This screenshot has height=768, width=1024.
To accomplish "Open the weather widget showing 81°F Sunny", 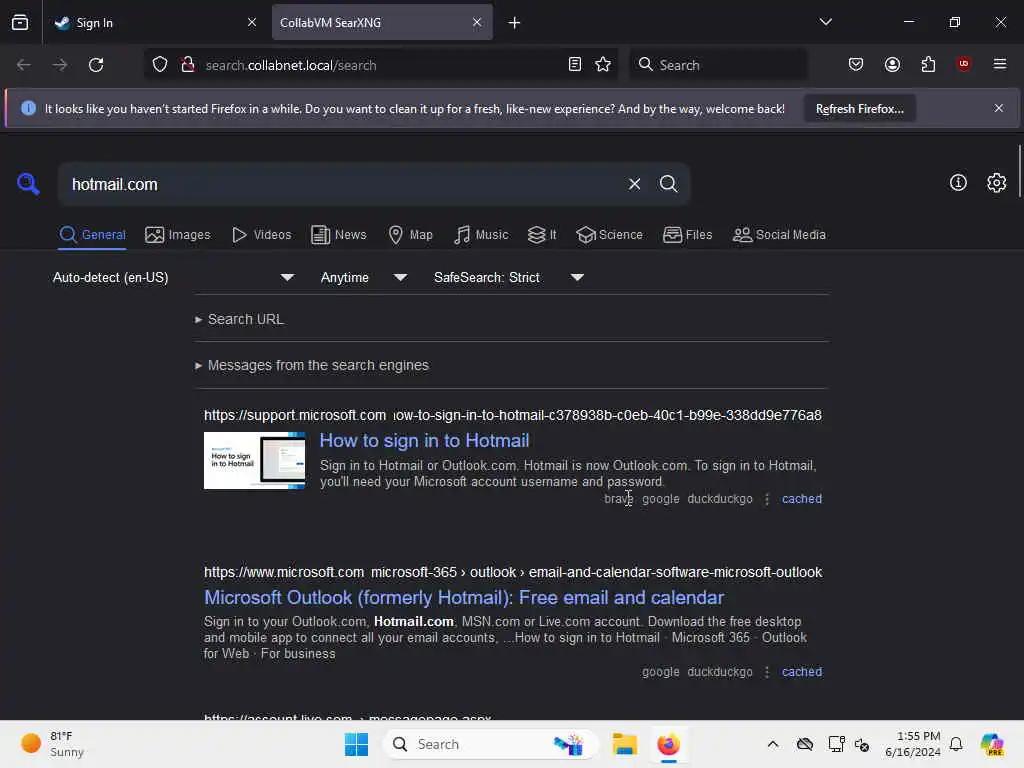I will 52,744.
